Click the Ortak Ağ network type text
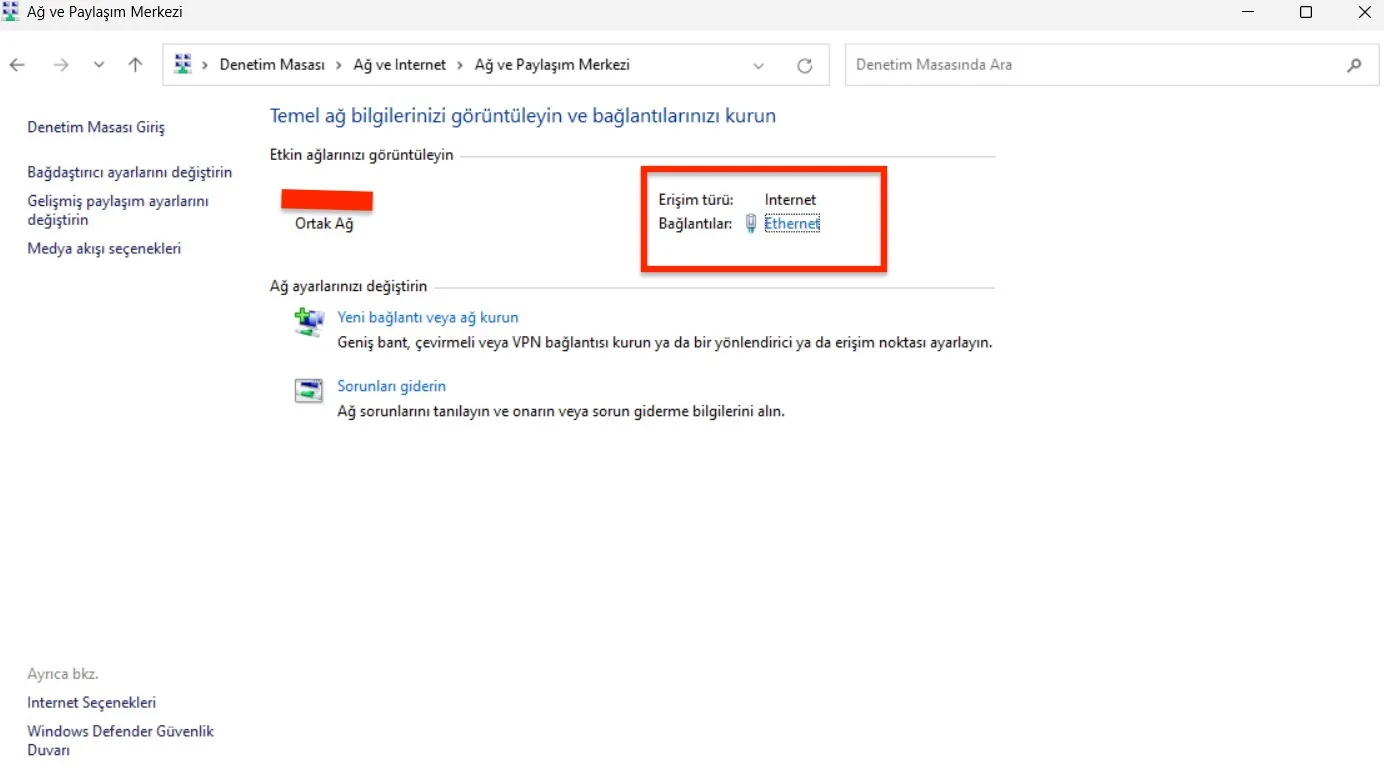The width and height of the screenshot is (1384, 776). tap(324, 224)
